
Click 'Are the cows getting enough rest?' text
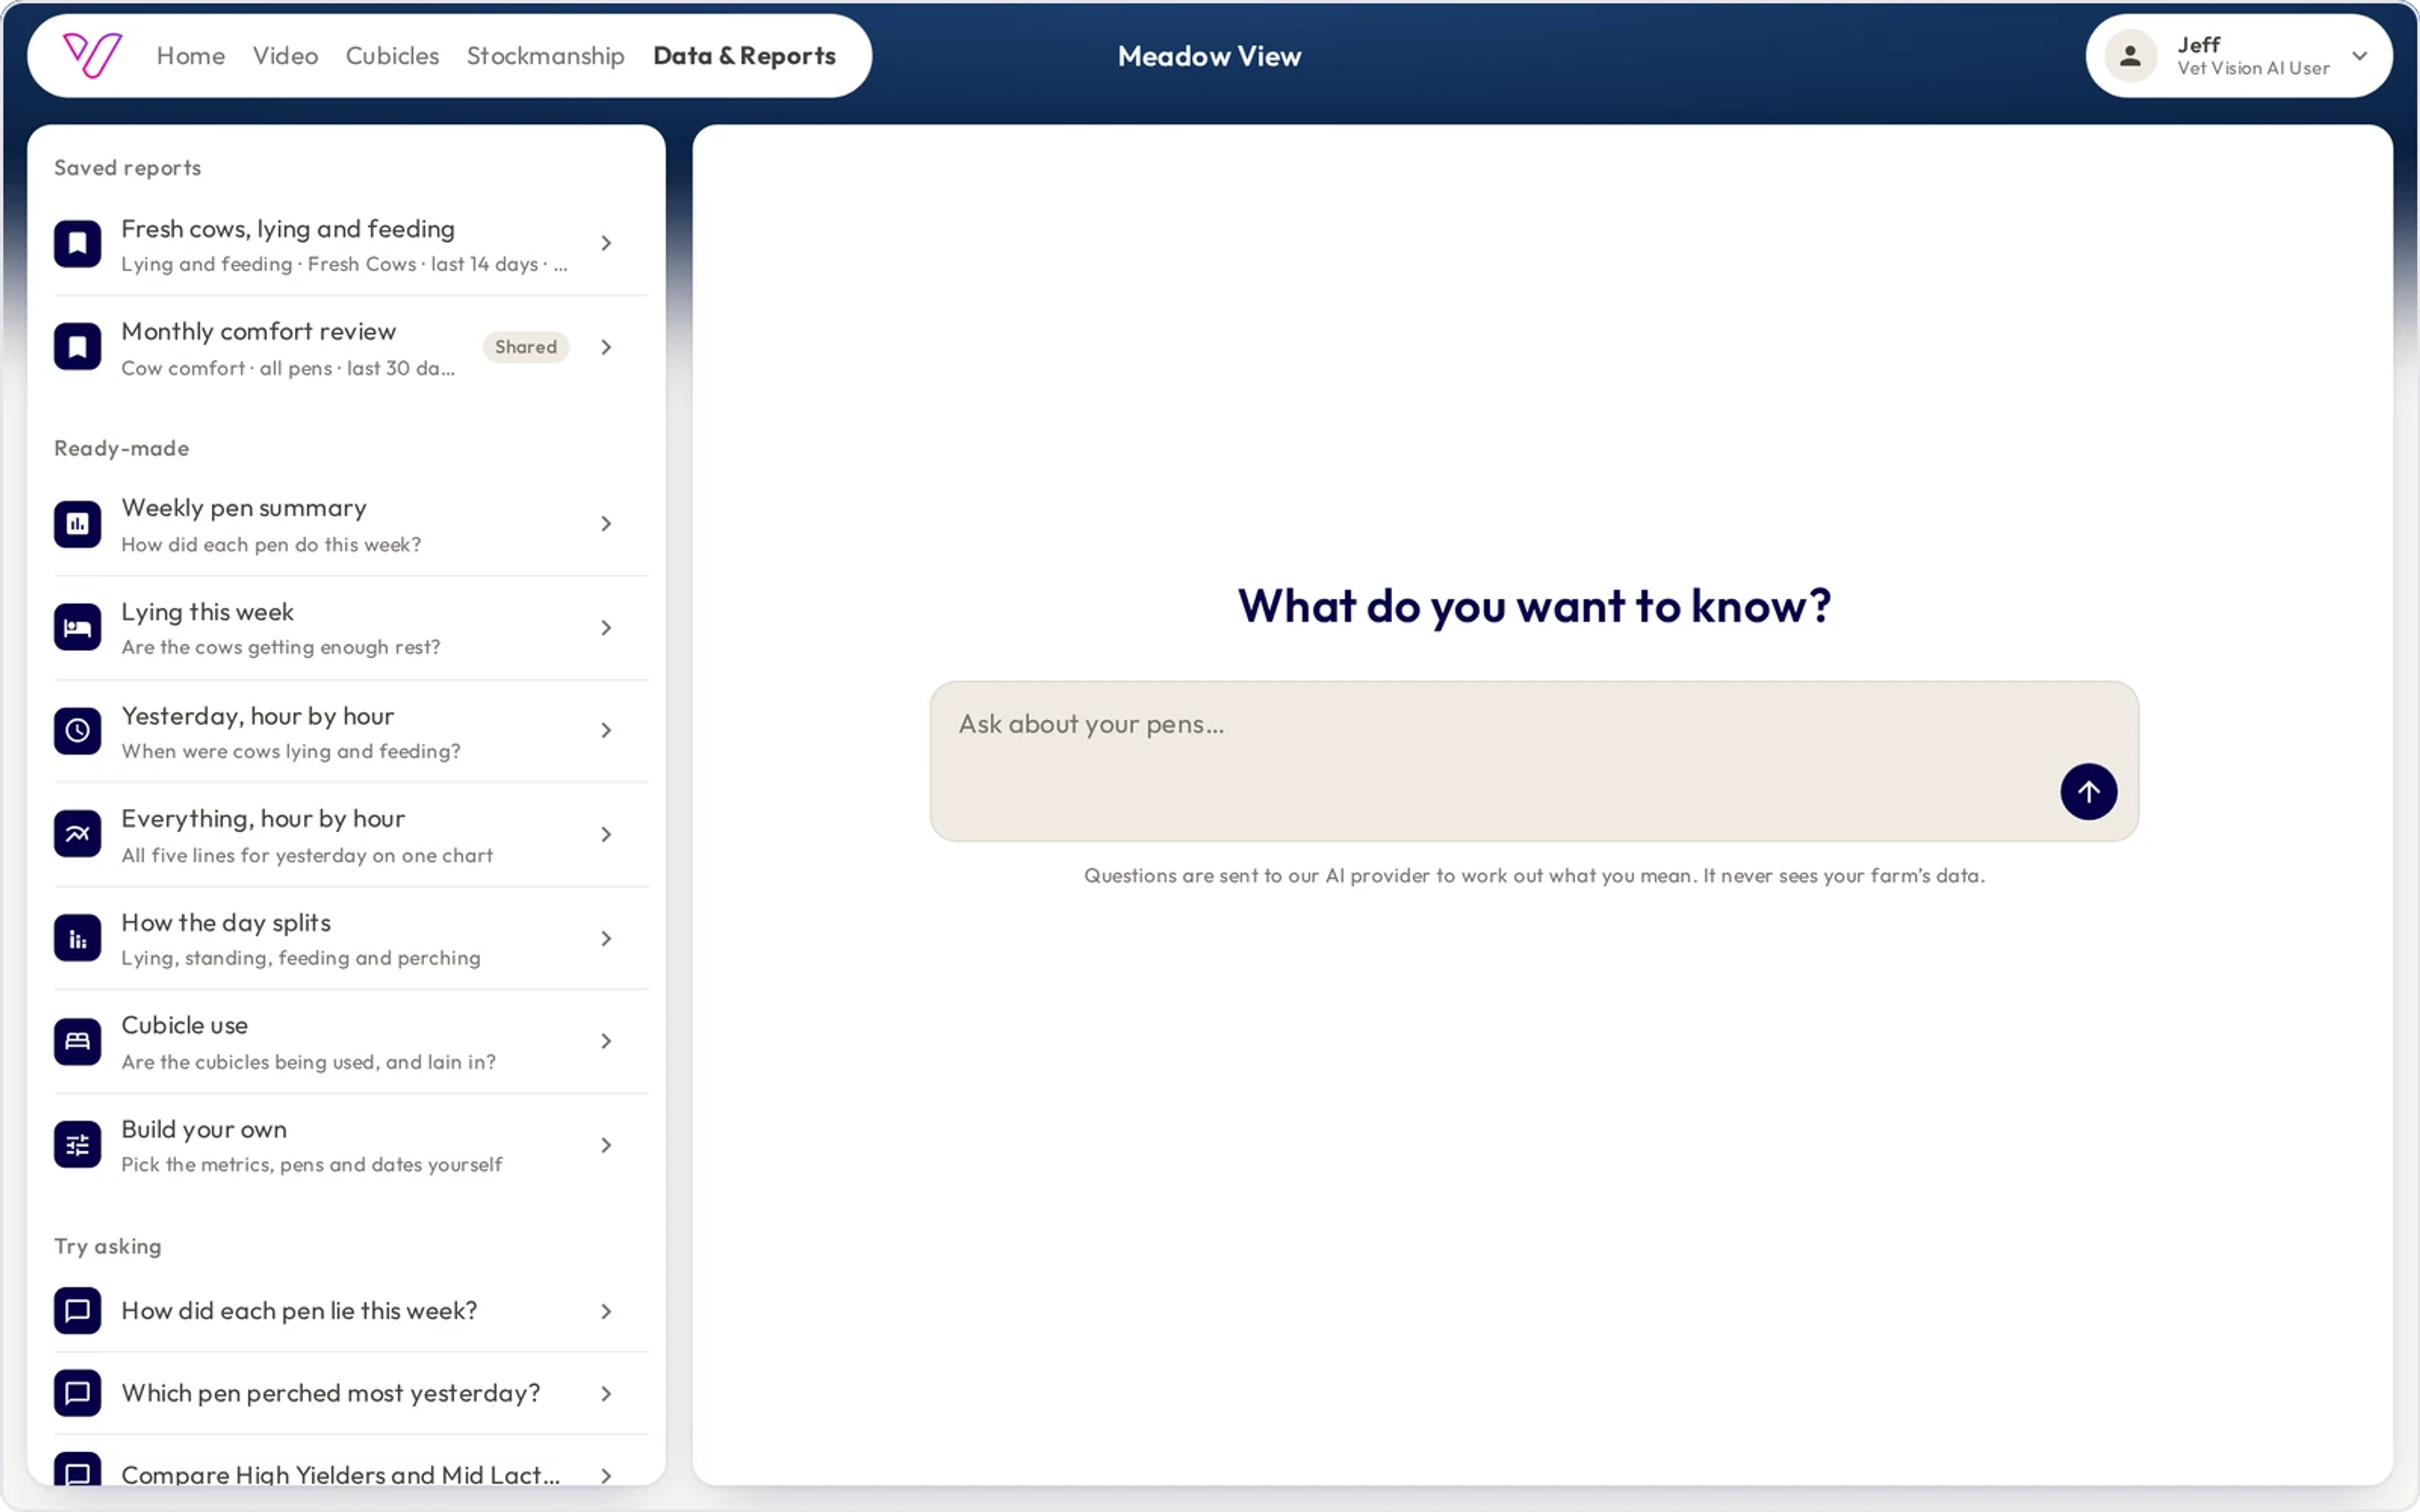click(x=281, y=647)
